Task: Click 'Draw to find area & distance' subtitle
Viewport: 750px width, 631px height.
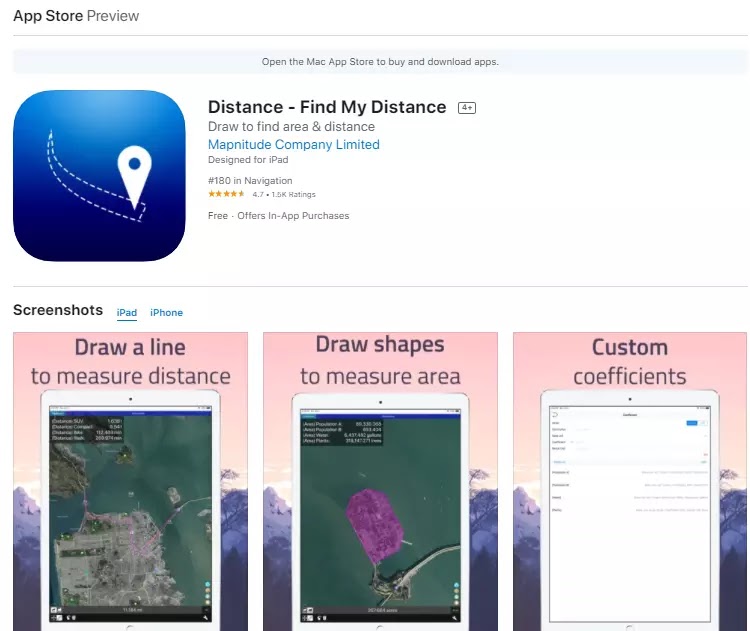Action: click(291, 126)
